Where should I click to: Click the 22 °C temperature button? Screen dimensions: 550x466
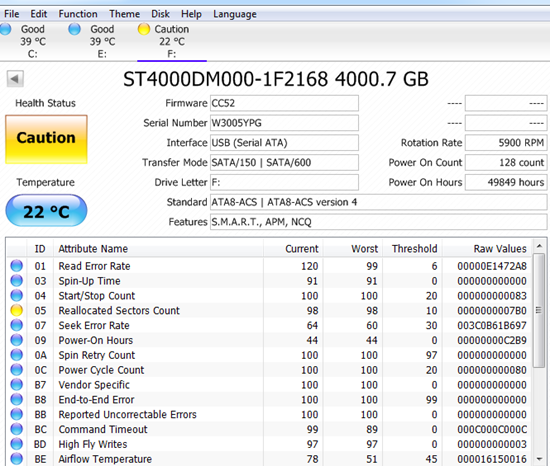46,211
